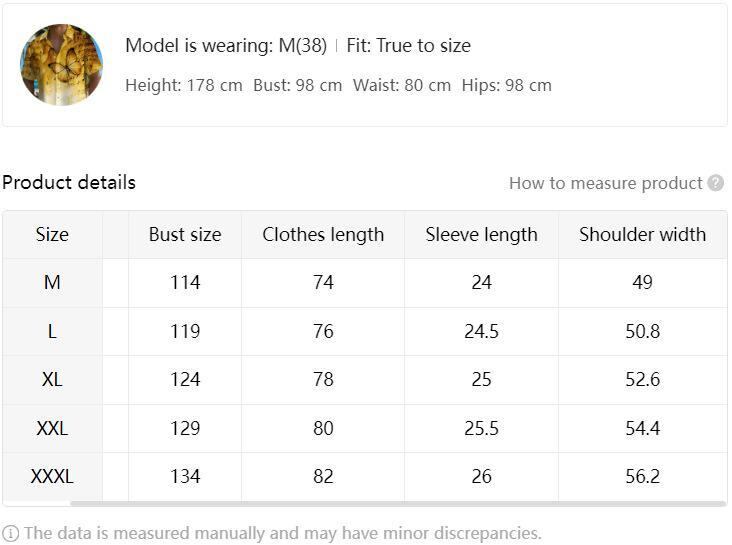Viewport: 732px width, 545px height.
Task: Click the Sleeve length column header
Action: pyautogui.click(x=481, y=235)
